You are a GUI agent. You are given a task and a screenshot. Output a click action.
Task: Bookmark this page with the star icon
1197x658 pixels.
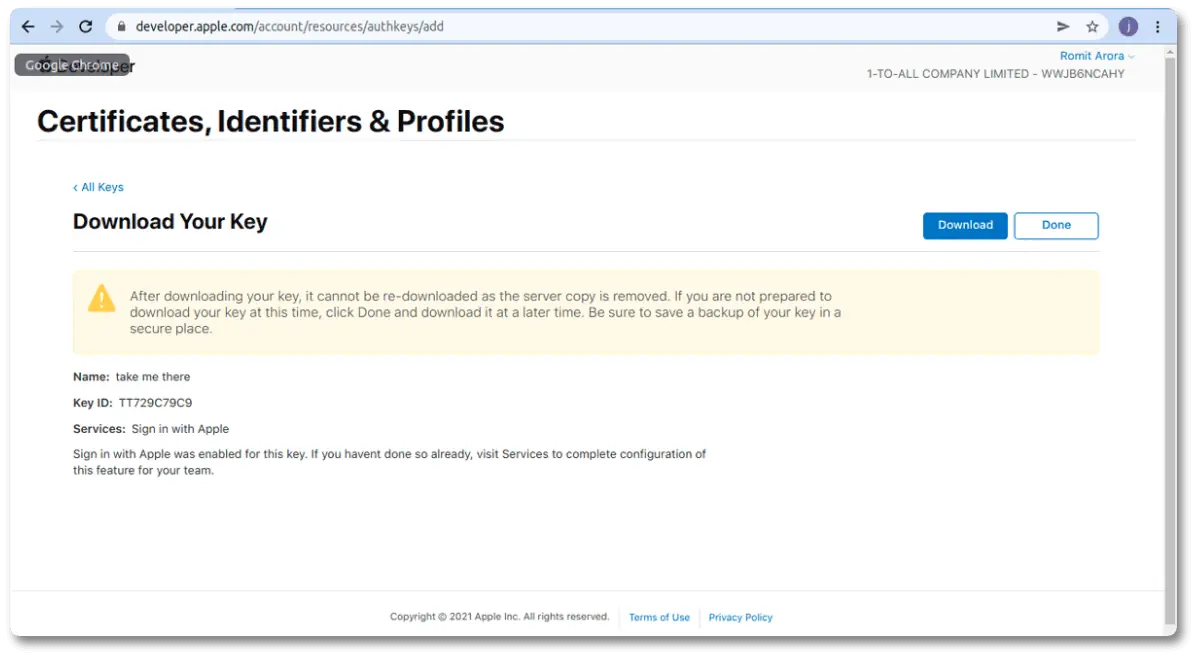(x=1092, y=27)
